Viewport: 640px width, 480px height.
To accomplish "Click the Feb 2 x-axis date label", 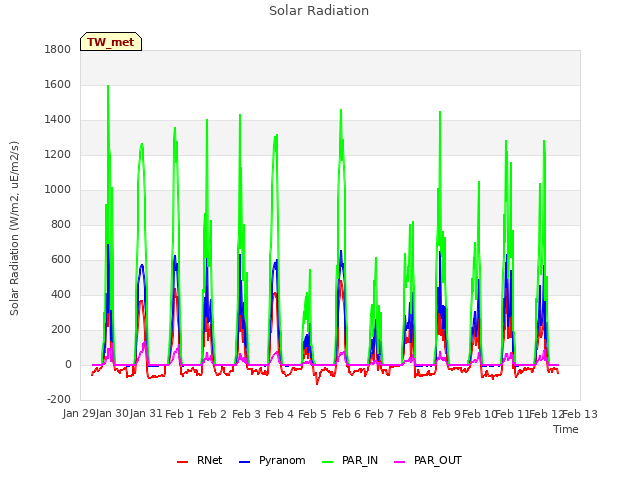I will (212, 414).
